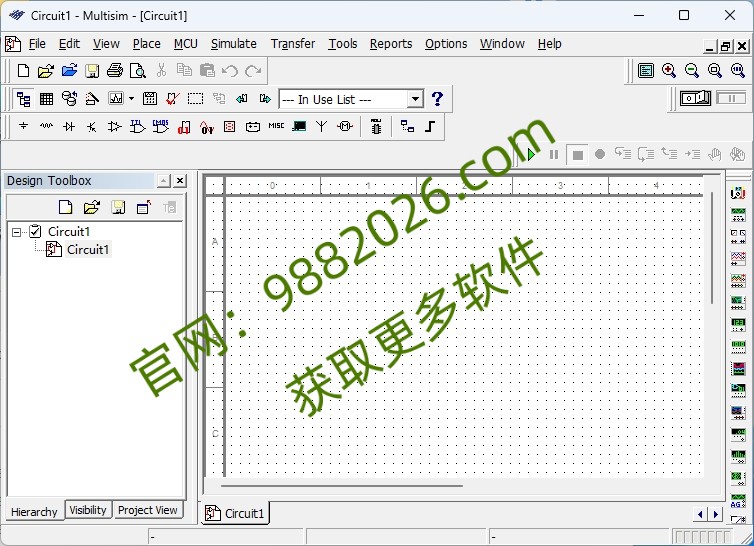Screen dimensions: 754x546
Task: Zoom in on the circuit sheet
Action: (668, 71)
